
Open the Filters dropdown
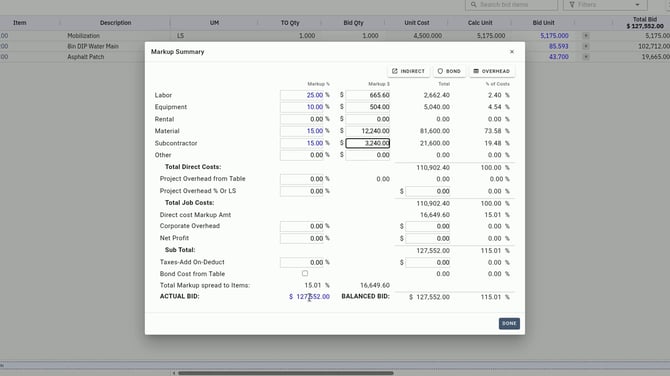point(605,5)
